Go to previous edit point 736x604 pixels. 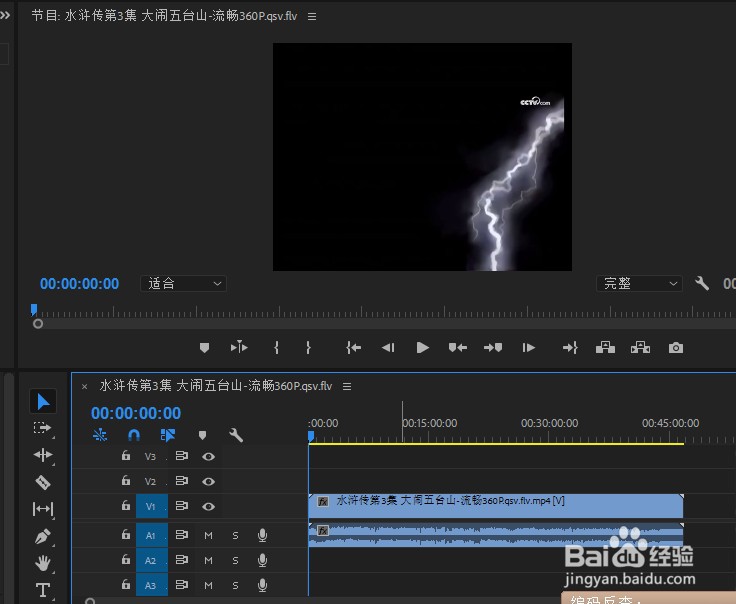pos(458,348)
